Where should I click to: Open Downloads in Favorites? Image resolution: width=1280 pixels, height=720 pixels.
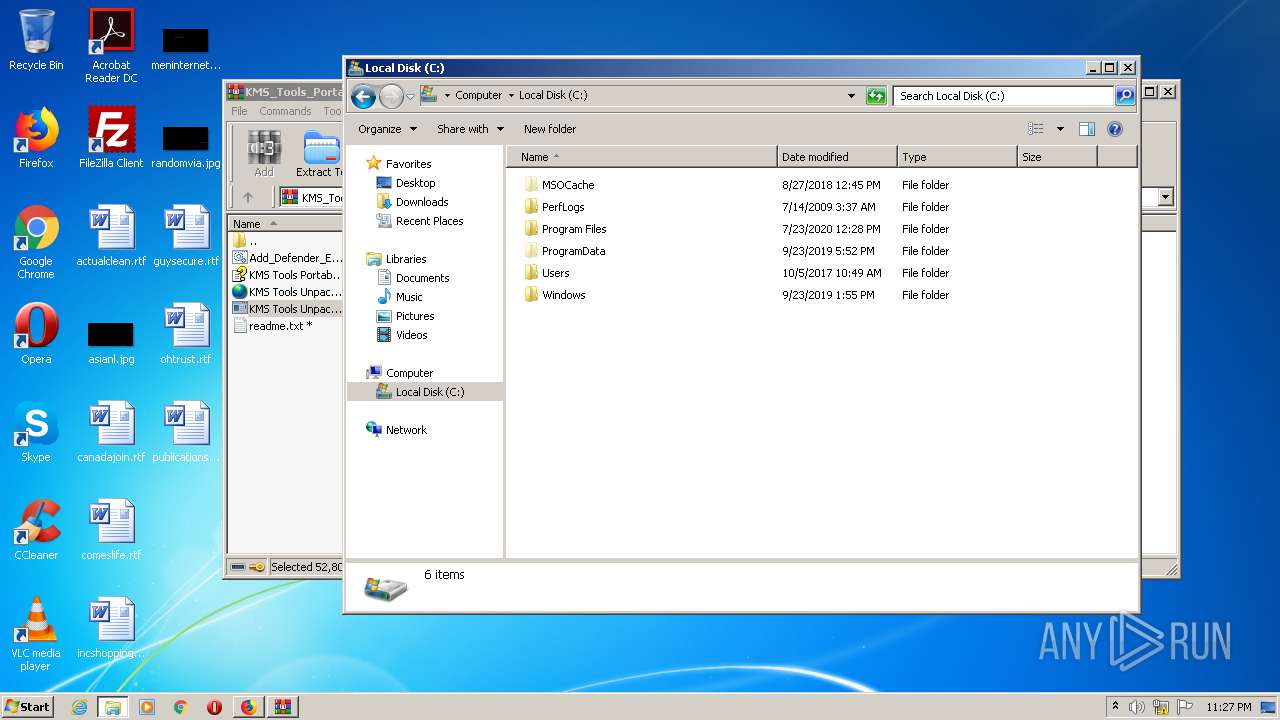pos(412,202)
